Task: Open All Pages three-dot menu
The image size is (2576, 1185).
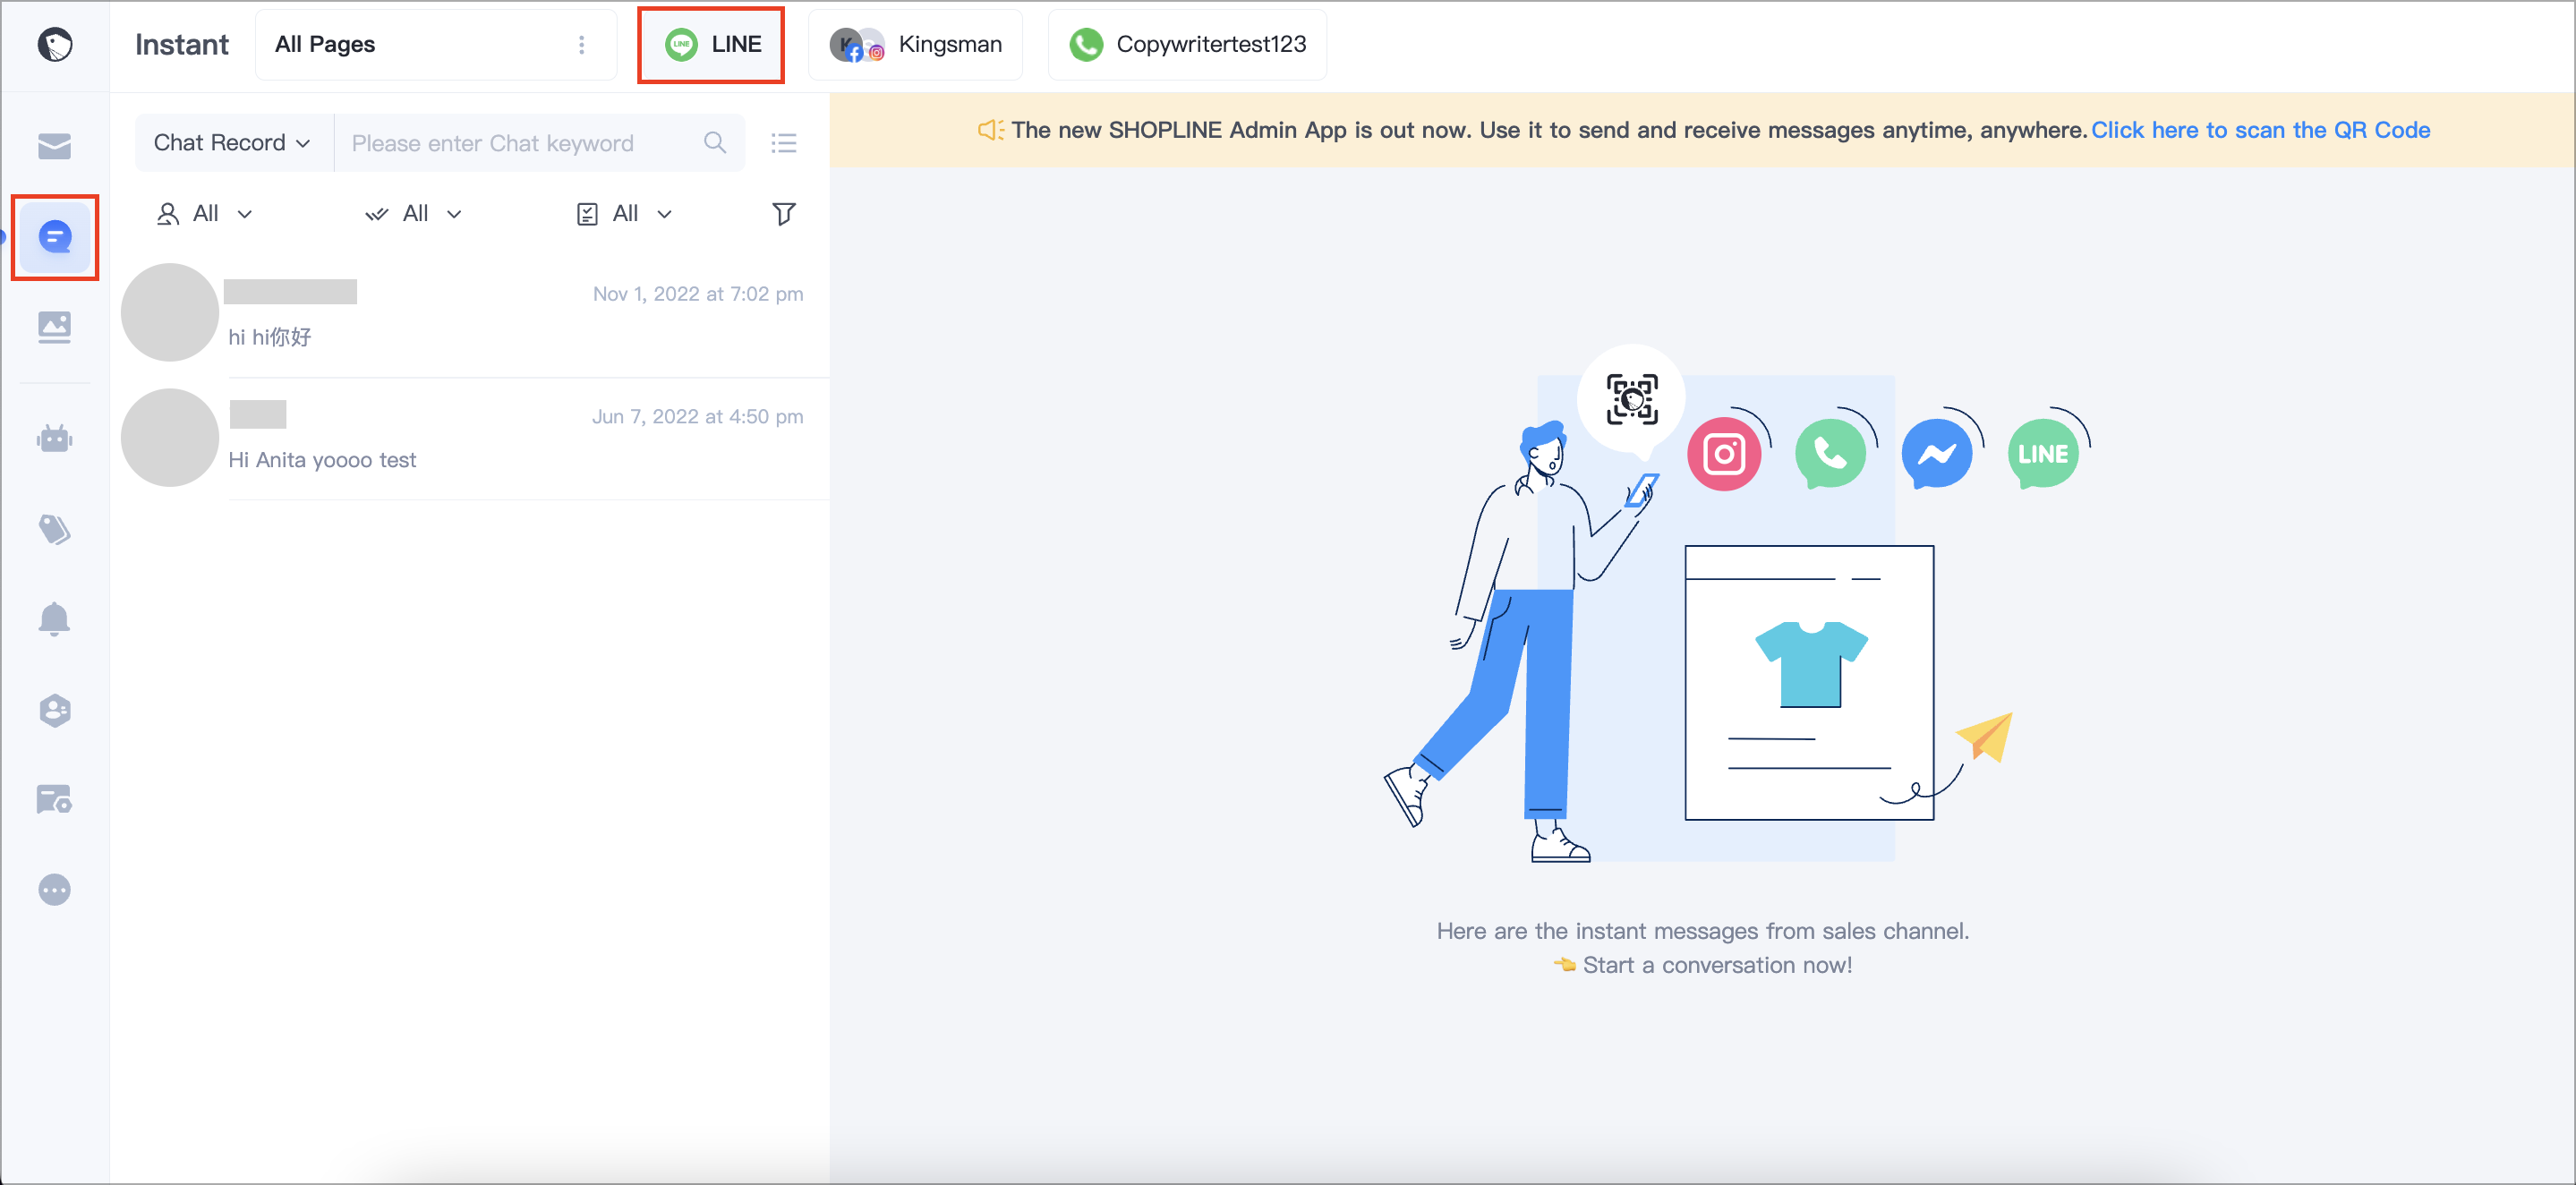Action: 581,44
